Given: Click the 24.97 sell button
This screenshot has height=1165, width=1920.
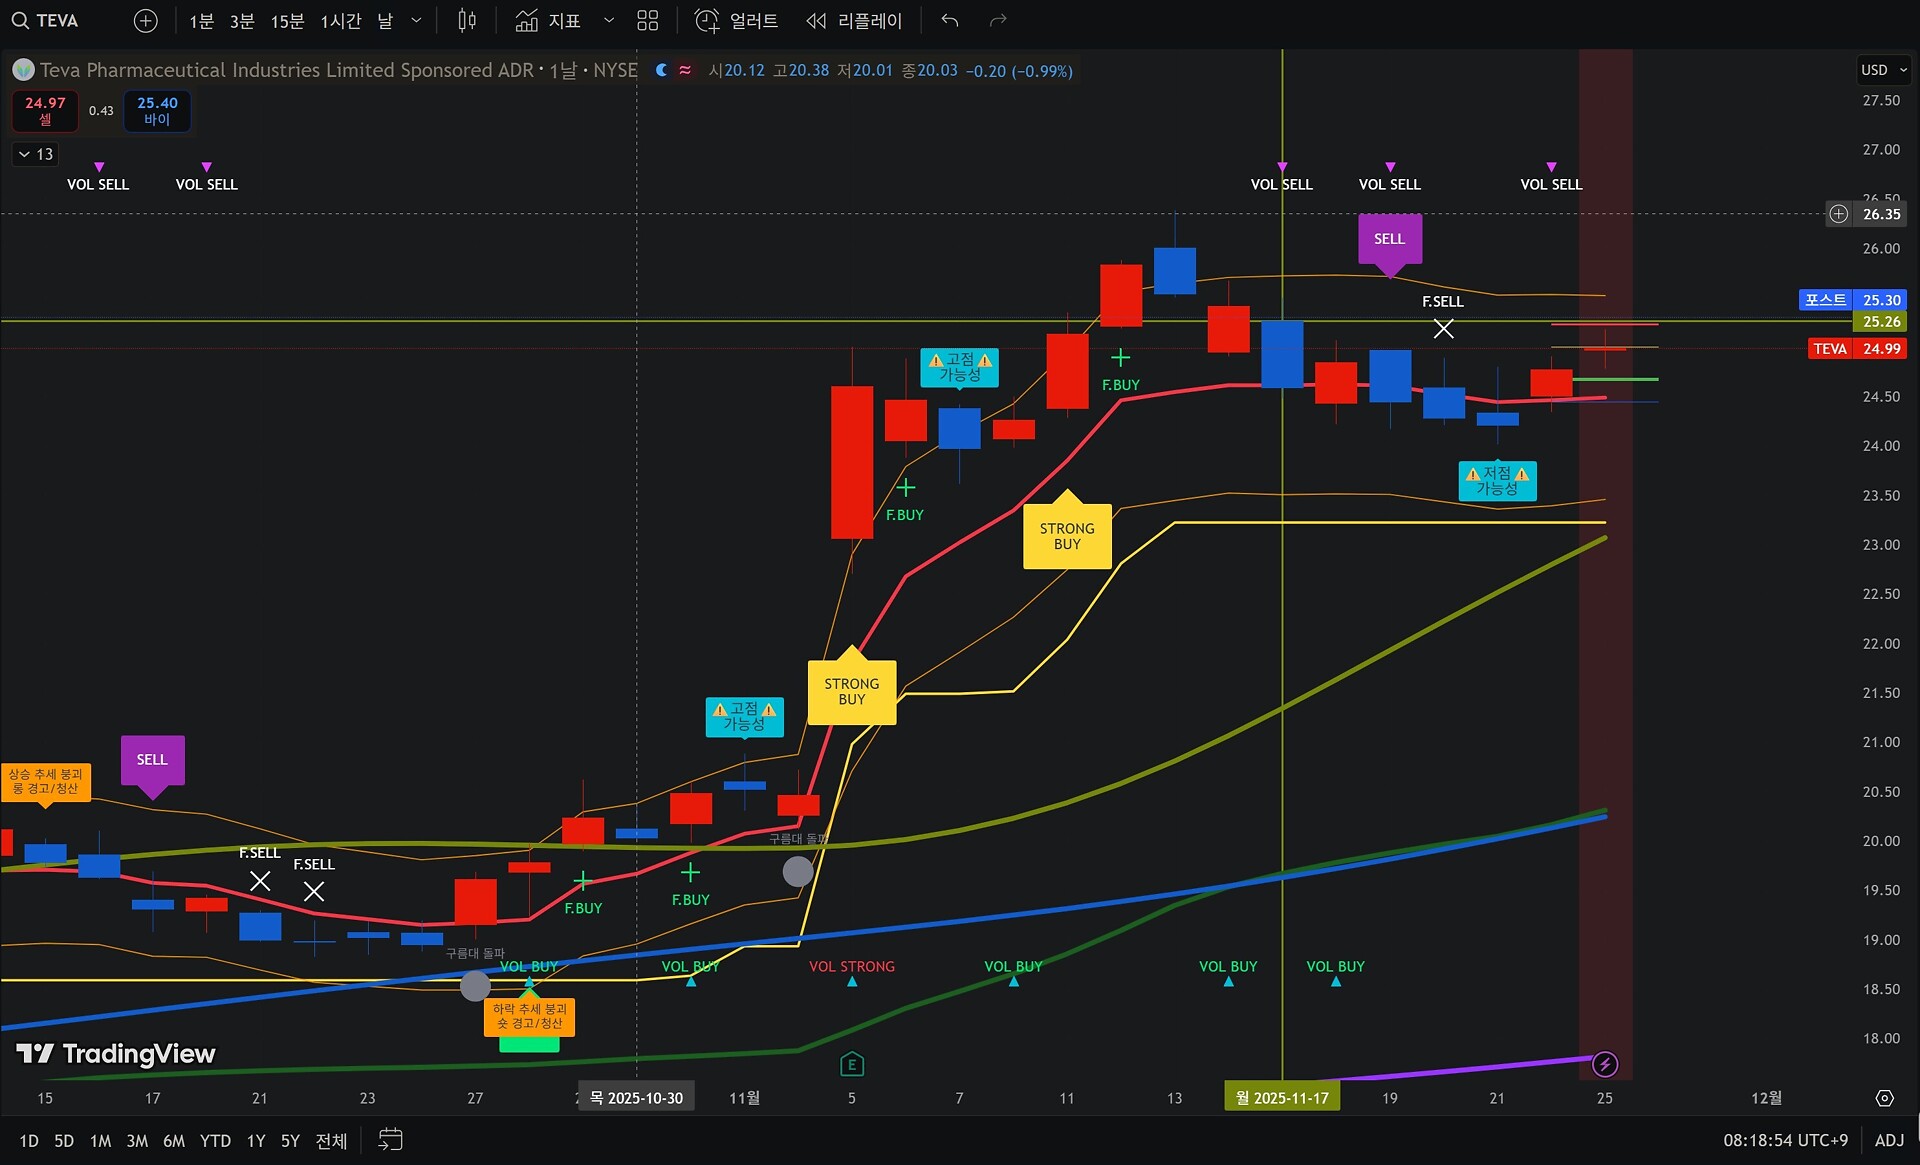Looking at the screenshot, I should coord(45,110).
